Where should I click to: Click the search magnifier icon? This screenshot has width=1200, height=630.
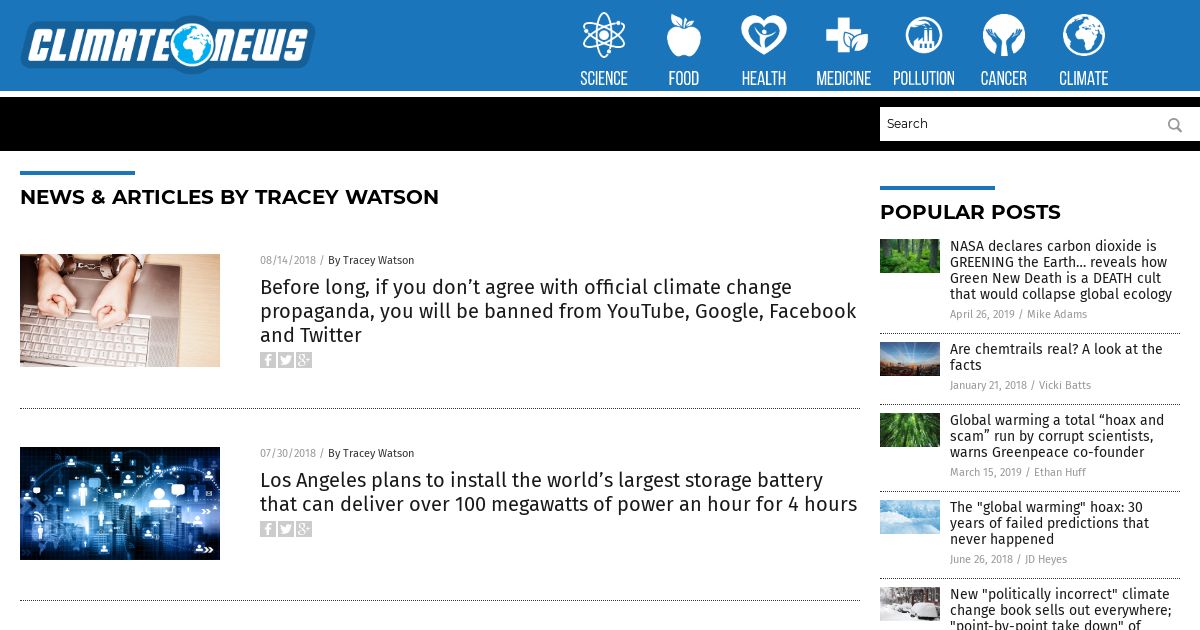pos(1175,125)
